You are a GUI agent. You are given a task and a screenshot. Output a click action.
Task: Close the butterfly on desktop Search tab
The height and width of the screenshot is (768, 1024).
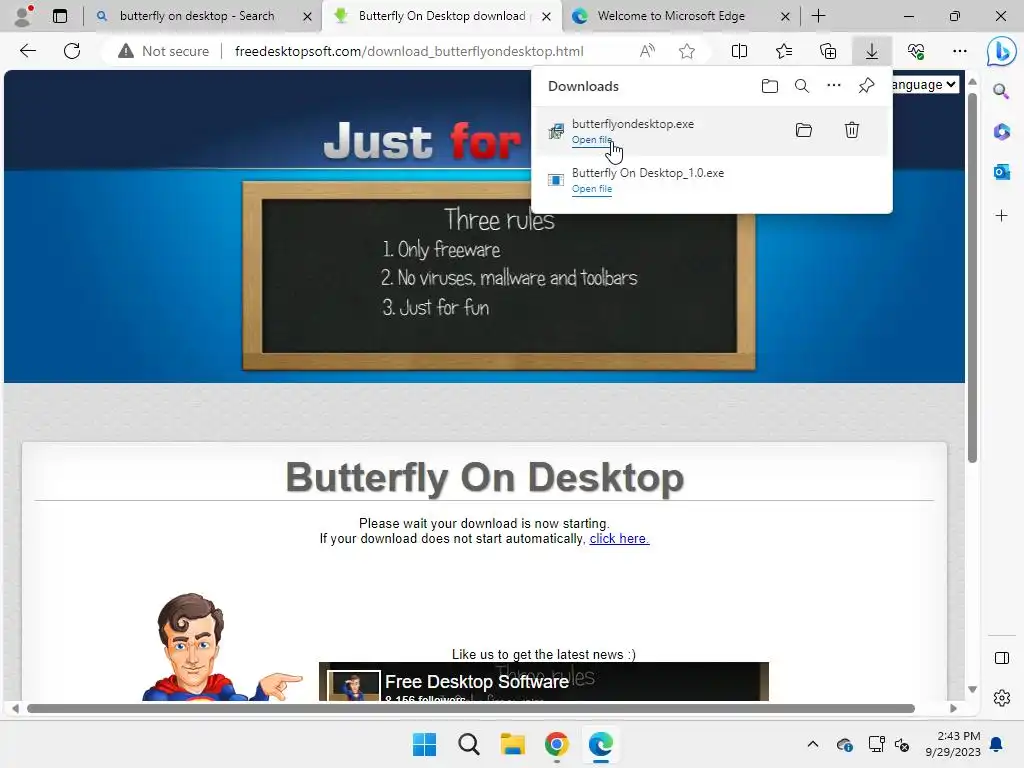(307, 16)
